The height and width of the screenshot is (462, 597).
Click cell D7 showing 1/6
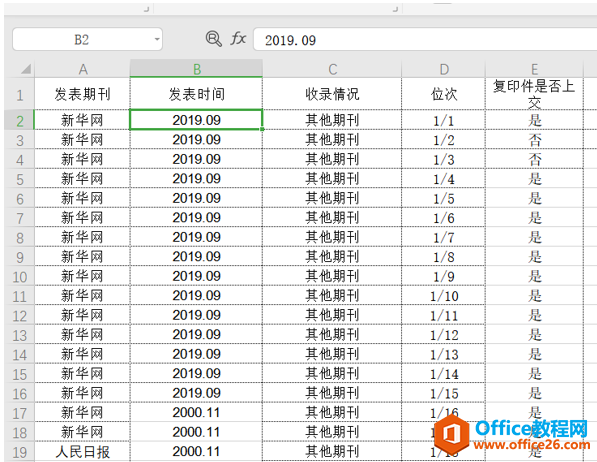click(444, 218)
